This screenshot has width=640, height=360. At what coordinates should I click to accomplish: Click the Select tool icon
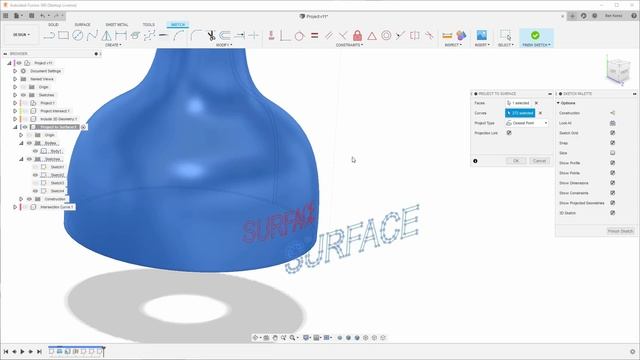[506, 35]
